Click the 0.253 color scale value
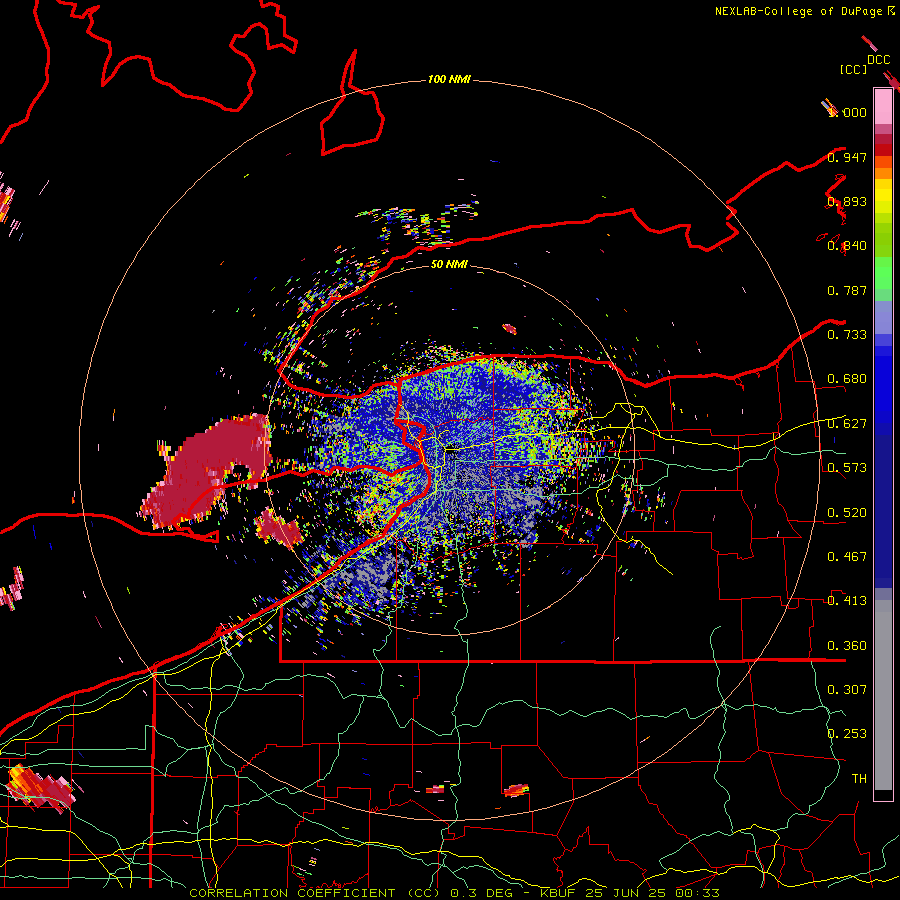This screenshot has width=900, height=900. pos(847,734)
